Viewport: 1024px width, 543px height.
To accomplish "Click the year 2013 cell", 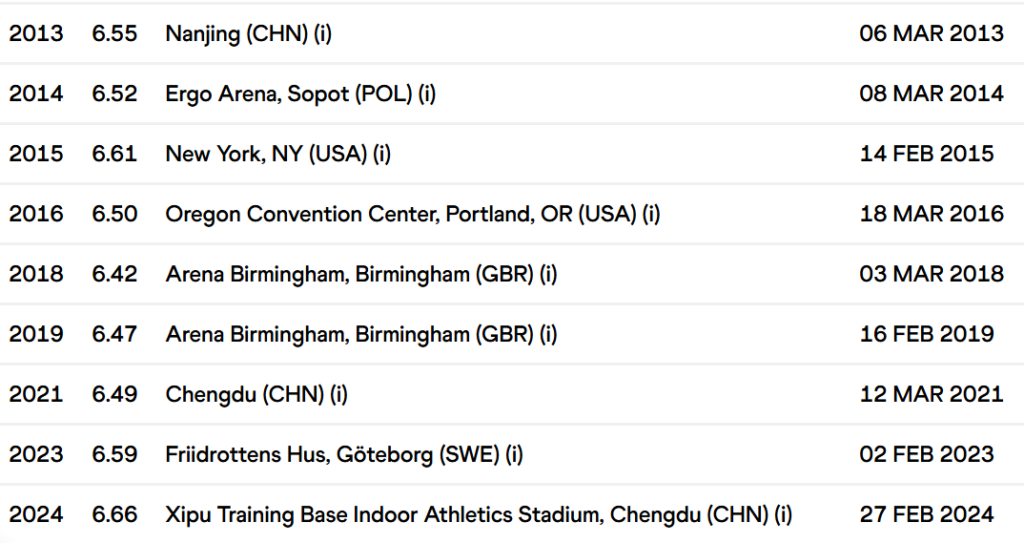I will click(36, 33).
